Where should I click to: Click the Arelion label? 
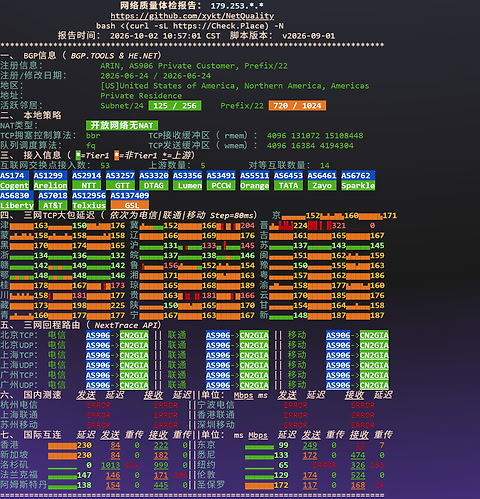pos(50,185)
